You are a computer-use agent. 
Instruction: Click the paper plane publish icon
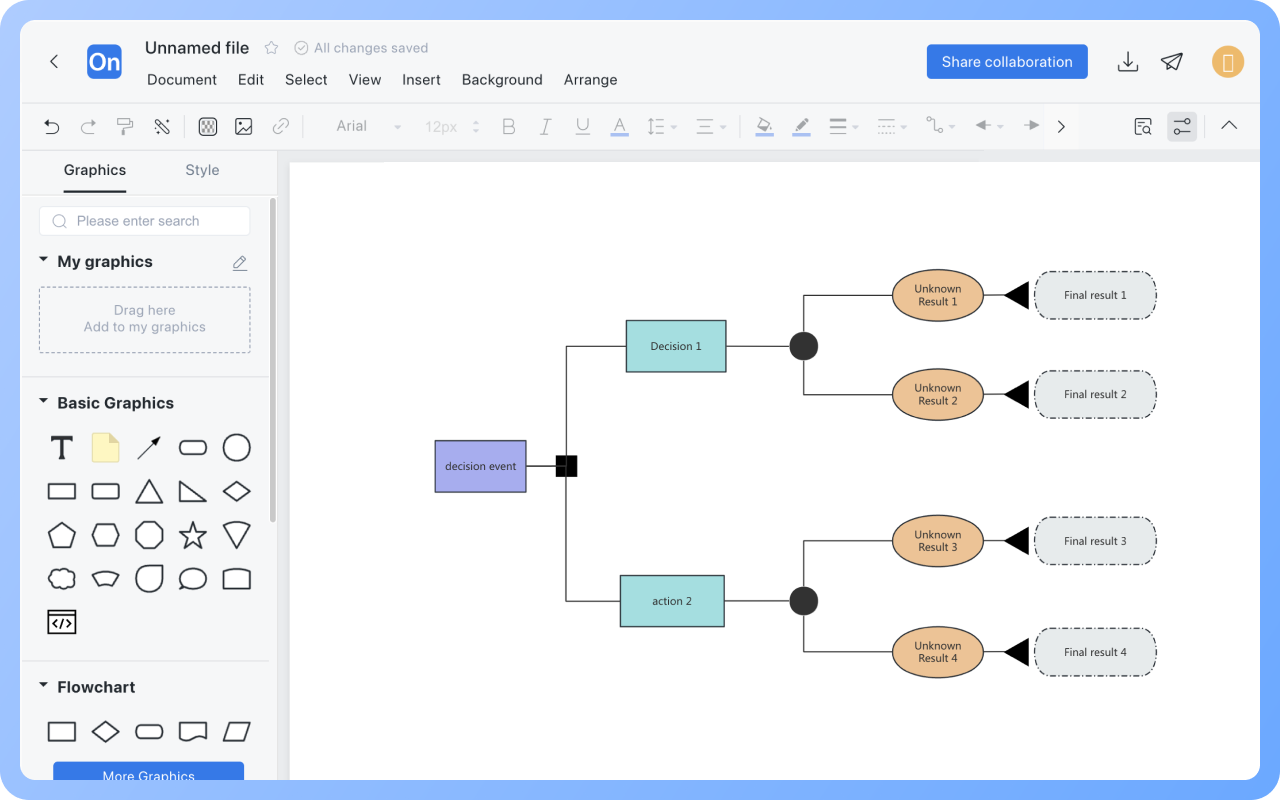tap(1171, 62)
